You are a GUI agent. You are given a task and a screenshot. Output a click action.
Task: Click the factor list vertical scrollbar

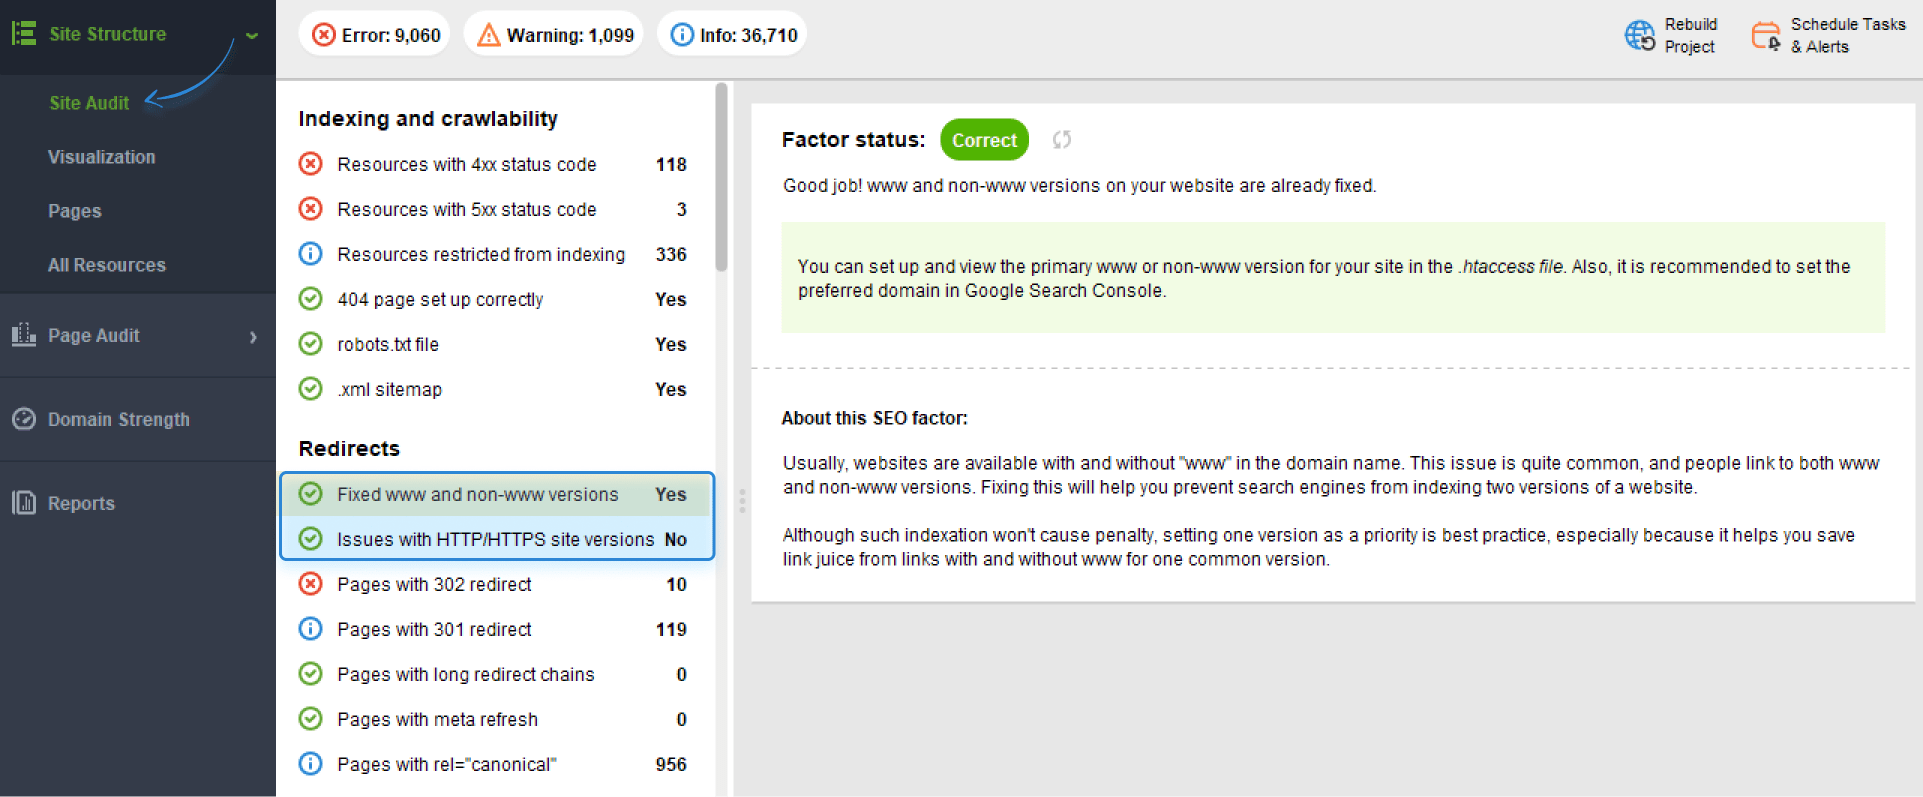[721, 178]
